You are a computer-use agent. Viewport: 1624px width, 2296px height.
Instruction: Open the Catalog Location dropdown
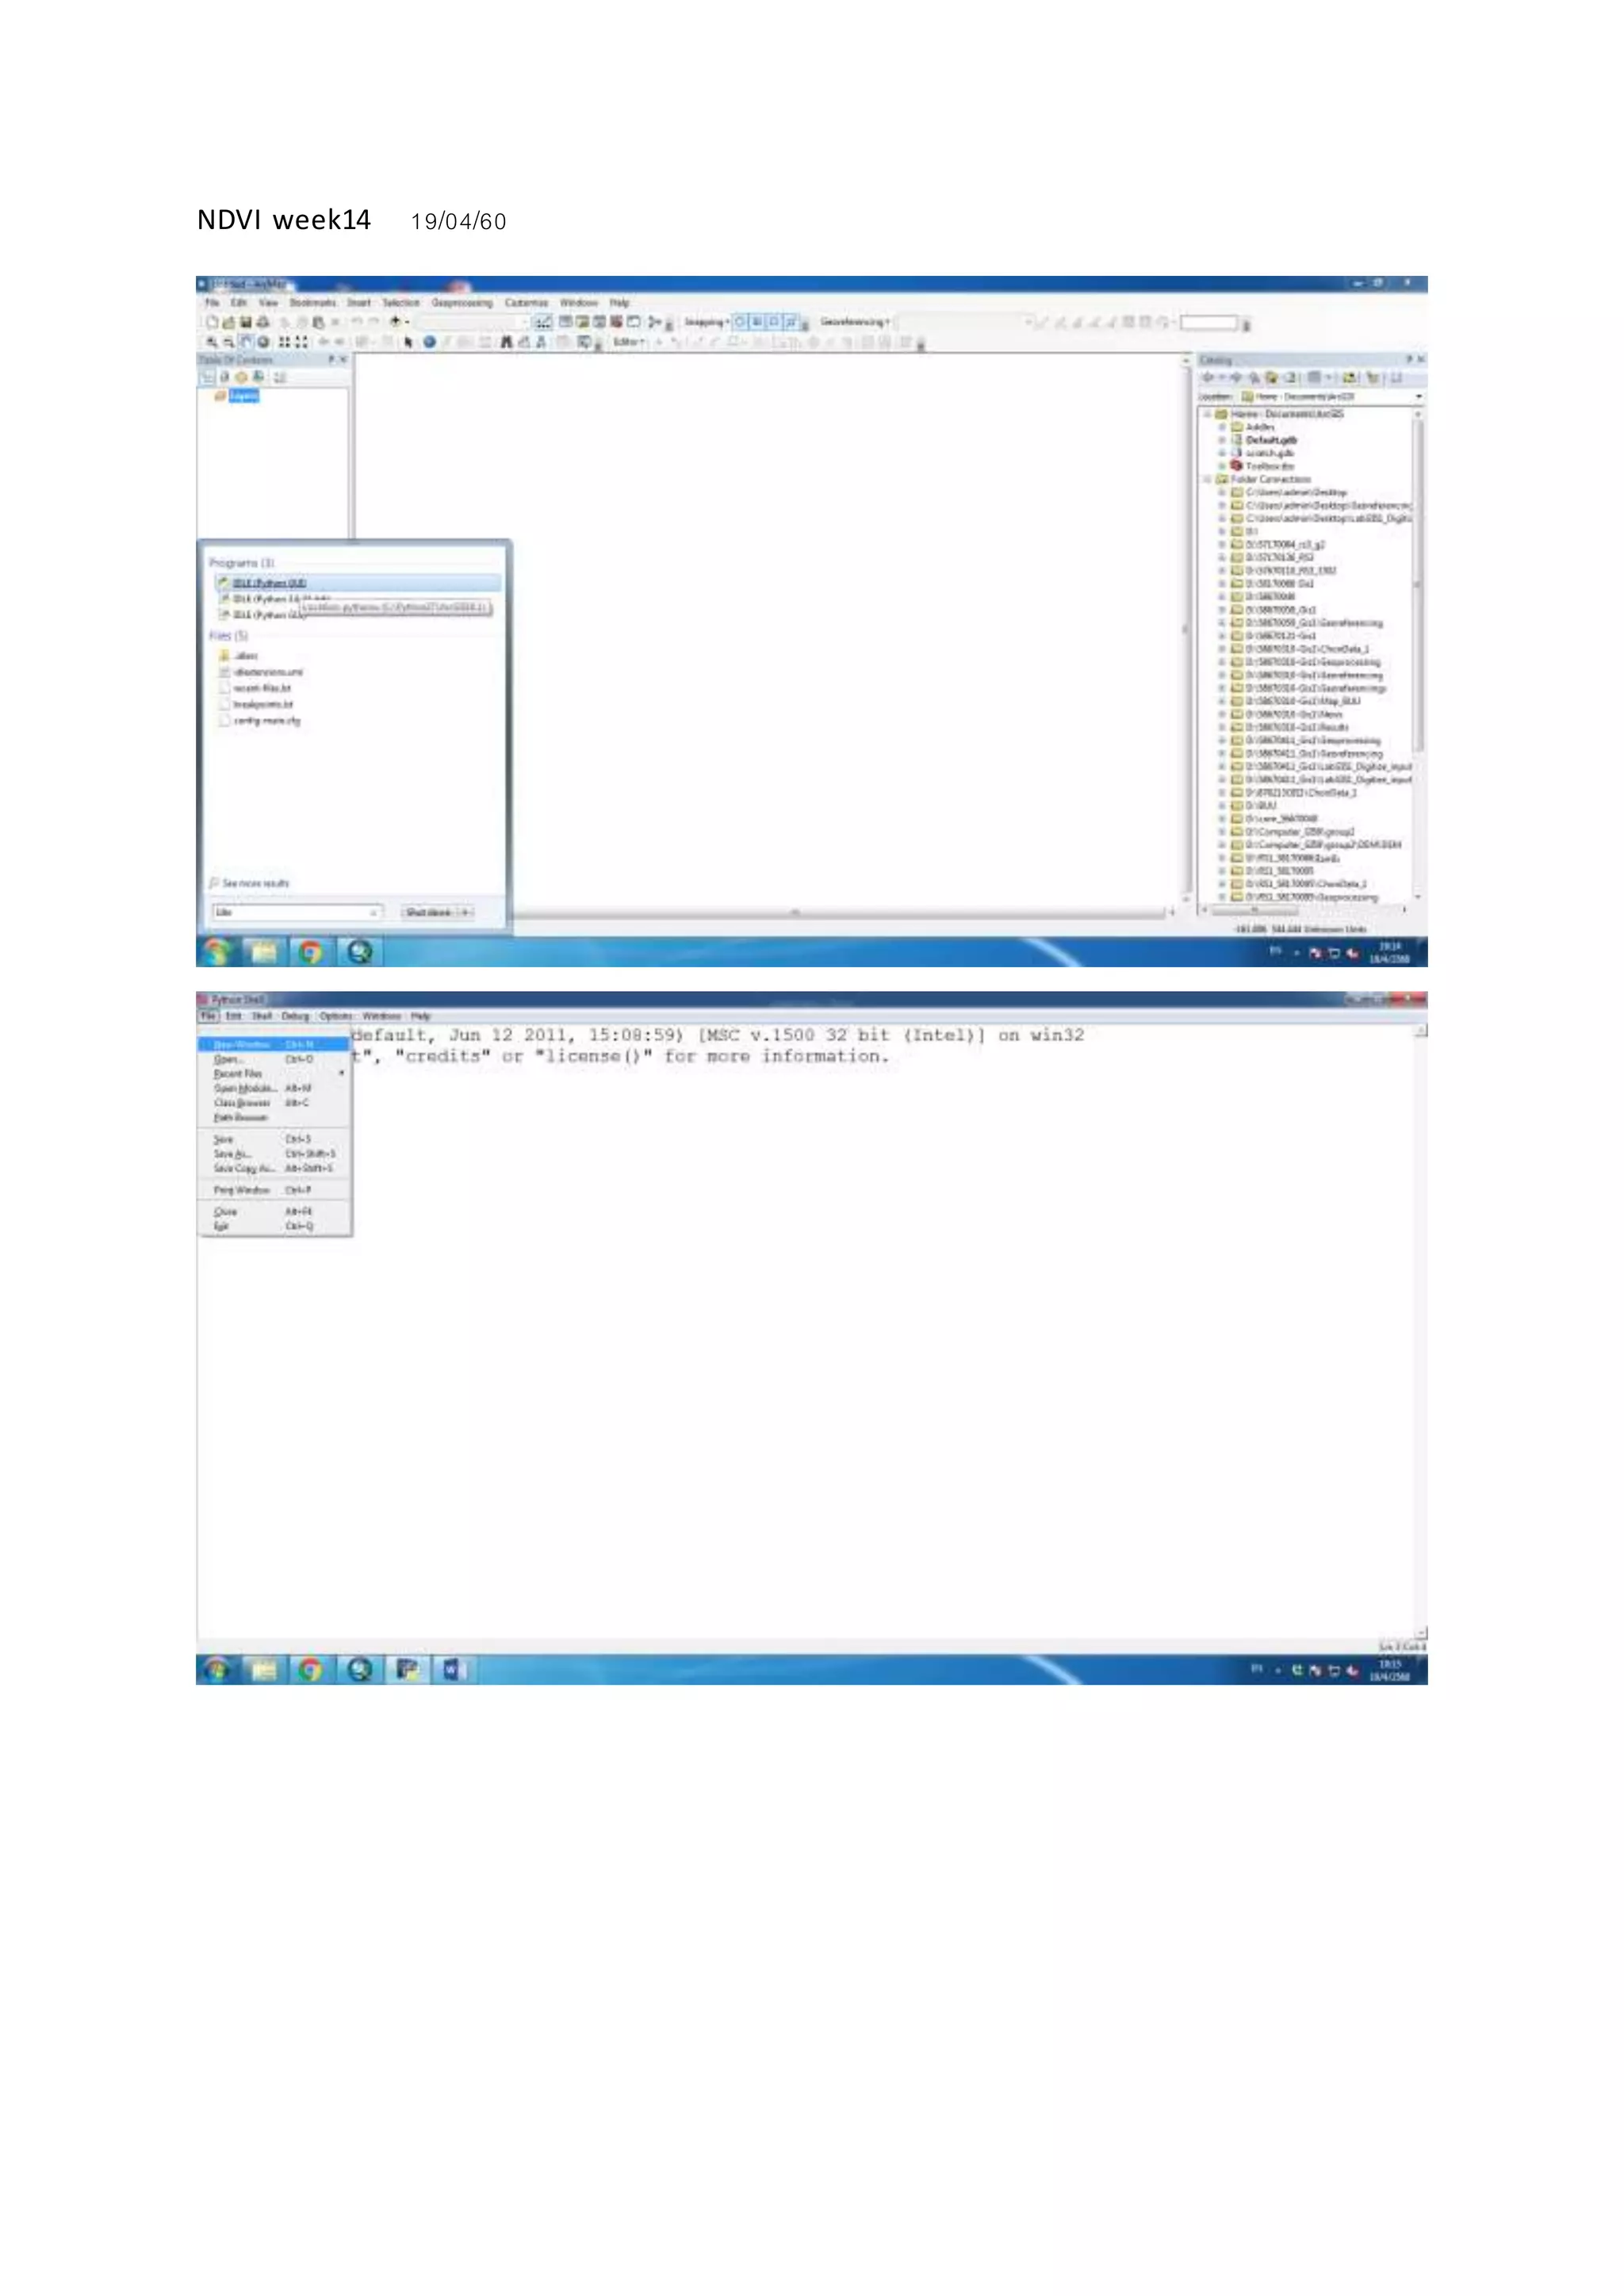1418,397
